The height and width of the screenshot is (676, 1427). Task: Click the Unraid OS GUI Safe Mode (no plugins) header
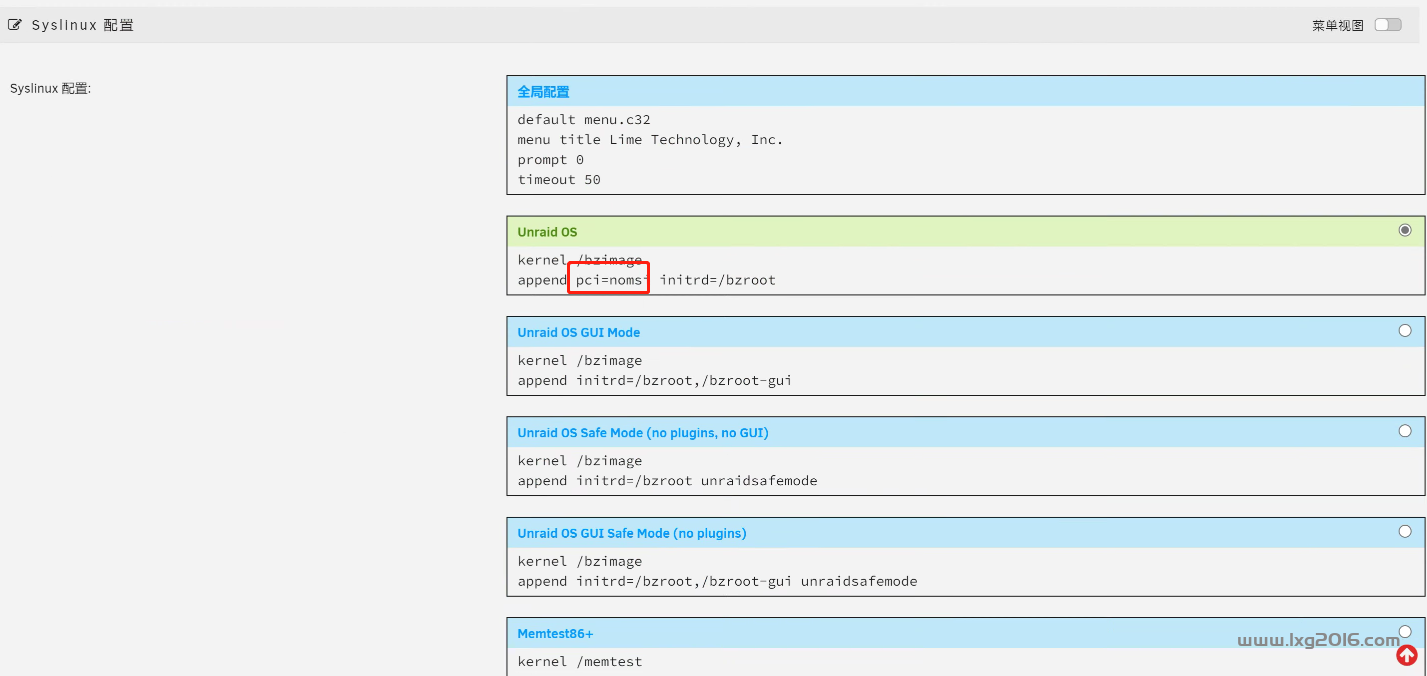965,533
